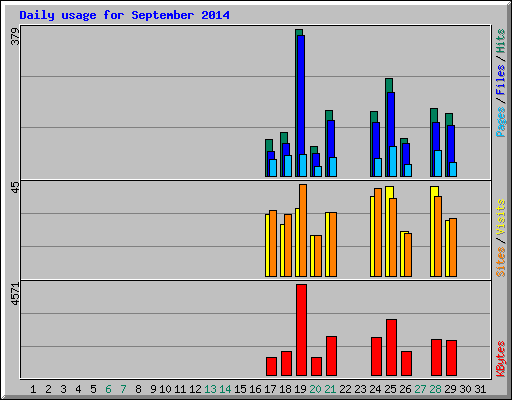The width and height of the screenshot is (512, 400).
Task: Click the 379 y-axis value
Action: [16, 36]
